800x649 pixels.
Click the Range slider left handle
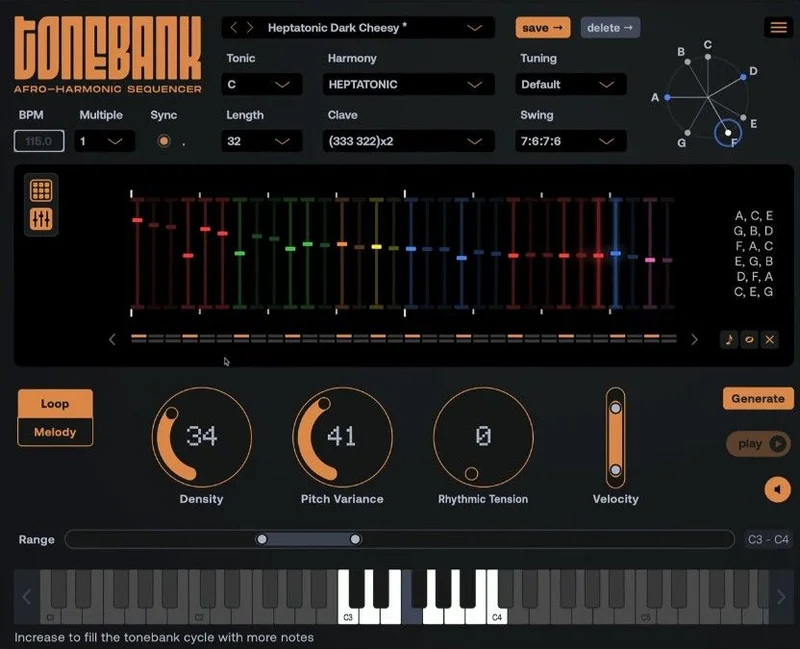pyautogui.click(x=262, y=539)
